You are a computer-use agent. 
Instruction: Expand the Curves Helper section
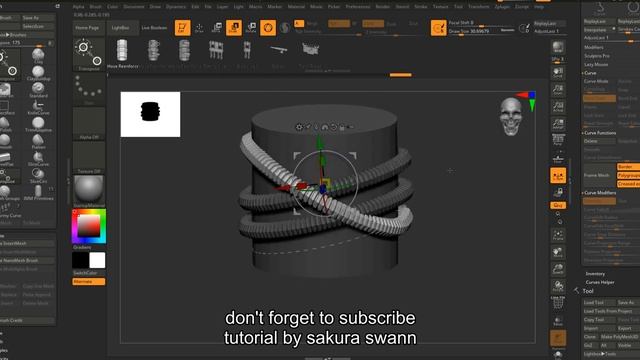[600, 282]
